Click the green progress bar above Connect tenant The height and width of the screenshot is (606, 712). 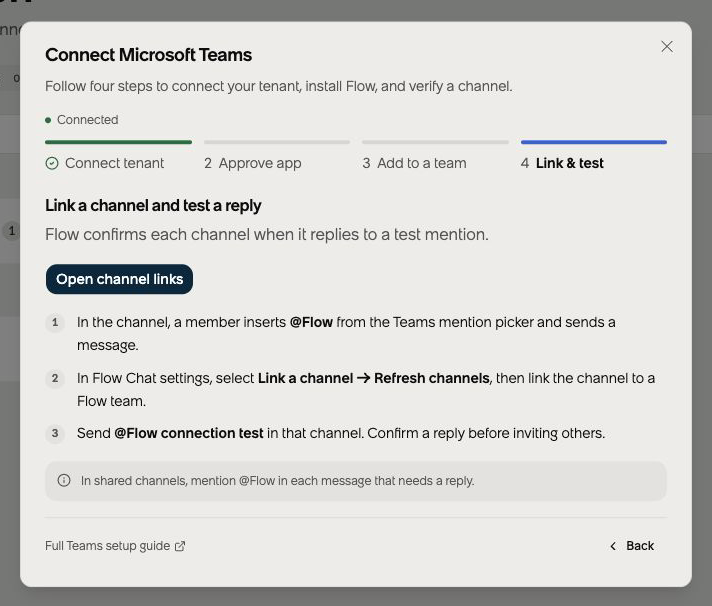[x=119, y=142]
